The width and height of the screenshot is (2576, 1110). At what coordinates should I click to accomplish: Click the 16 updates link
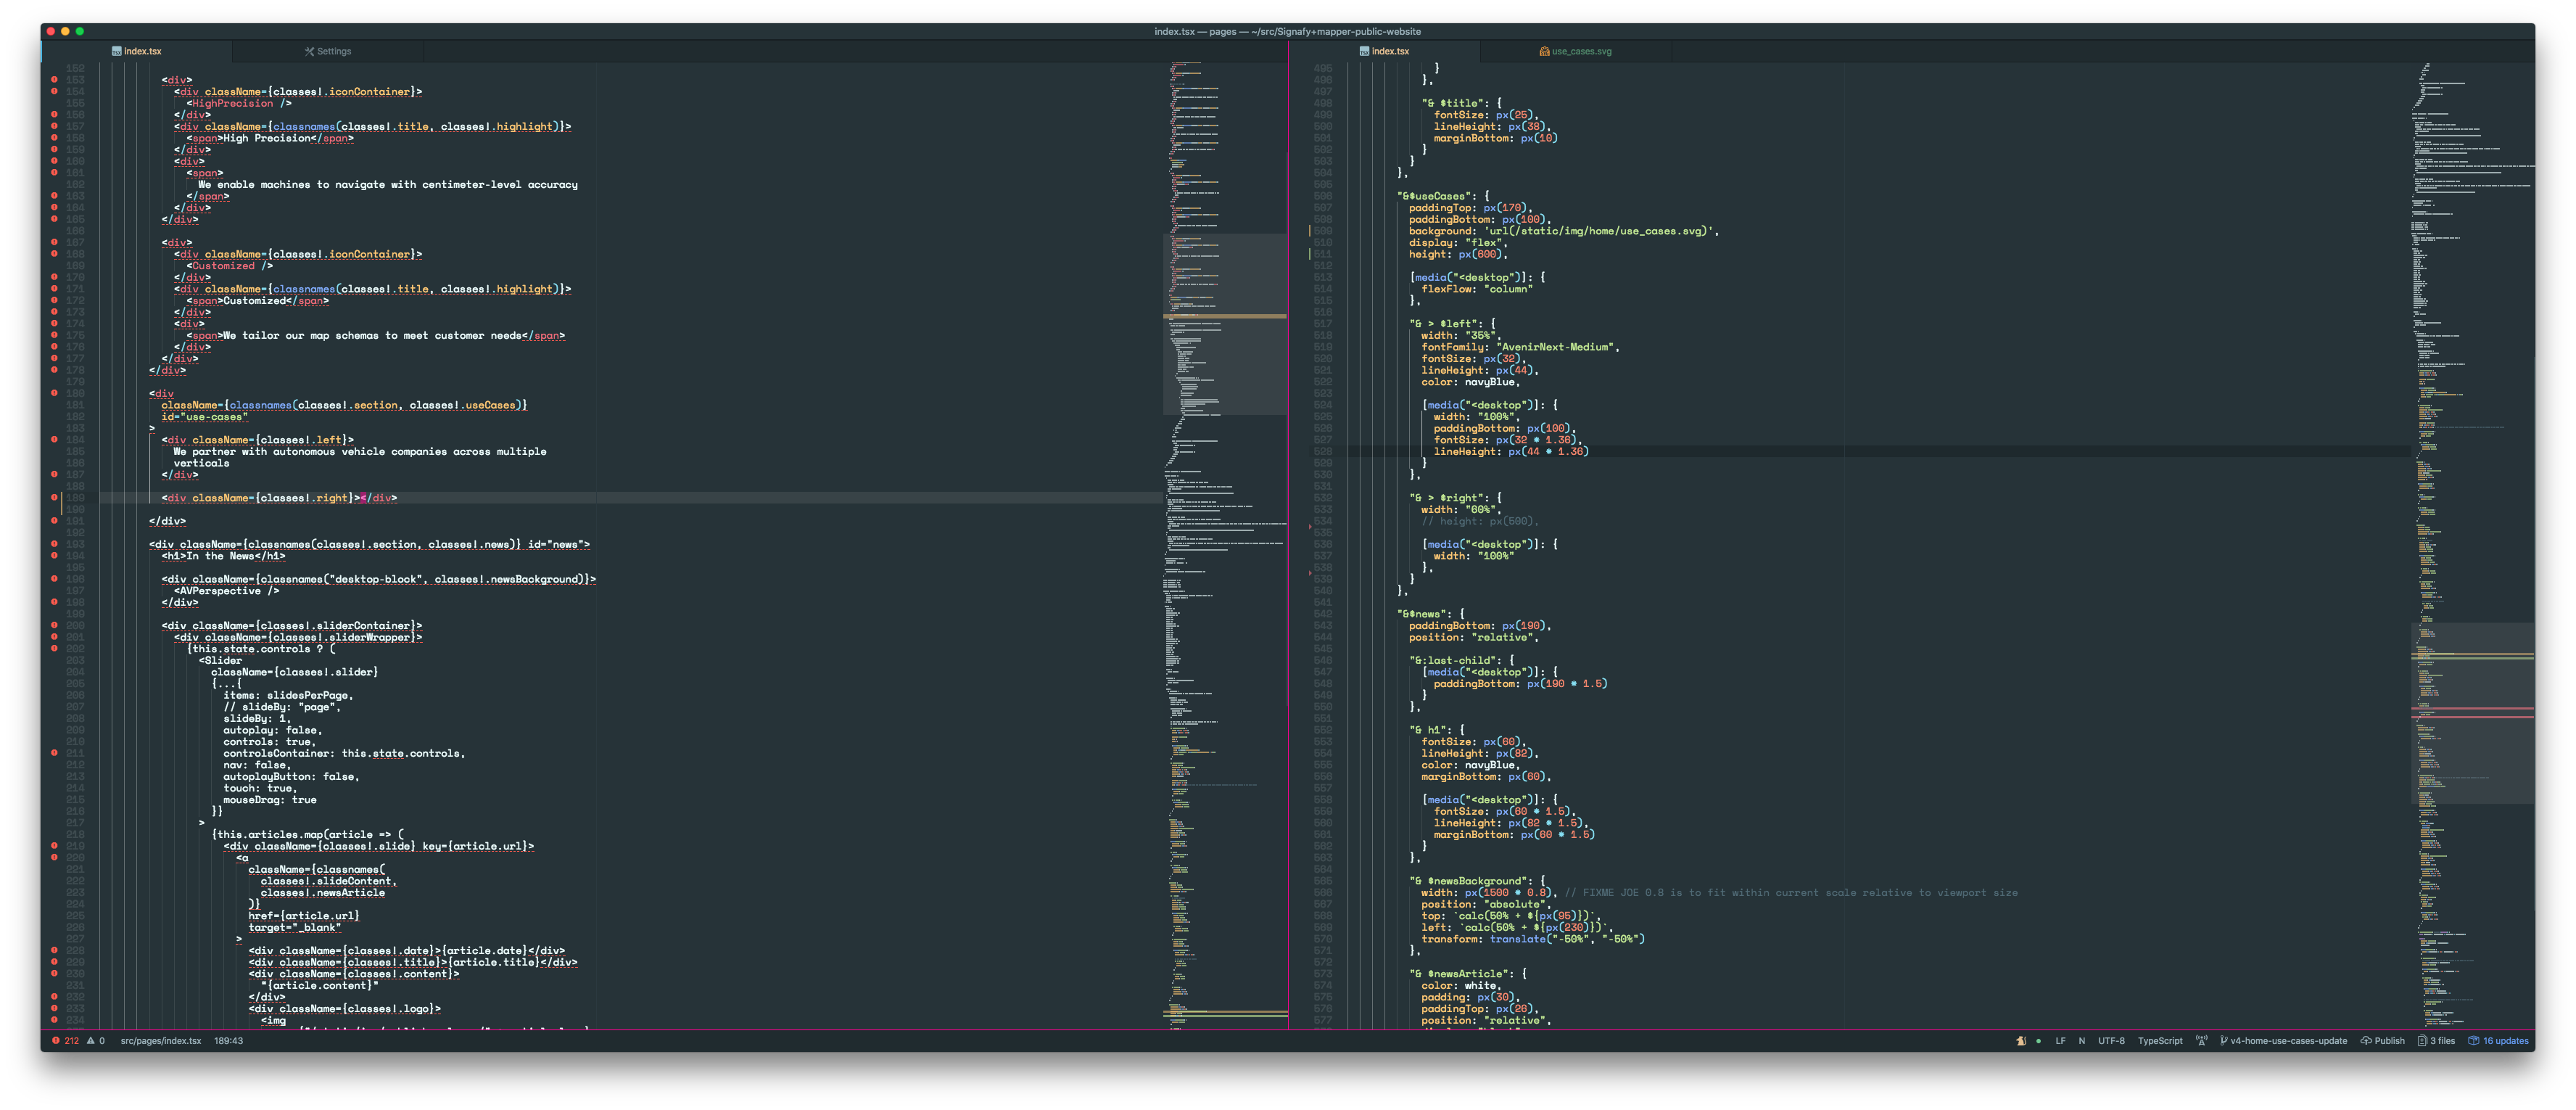[x=2503, y=1041]
